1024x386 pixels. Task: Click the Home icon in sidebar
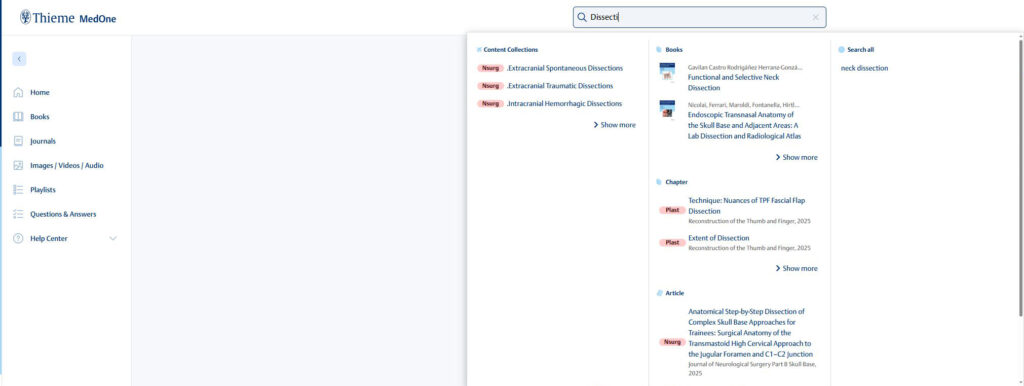[18, 92]
